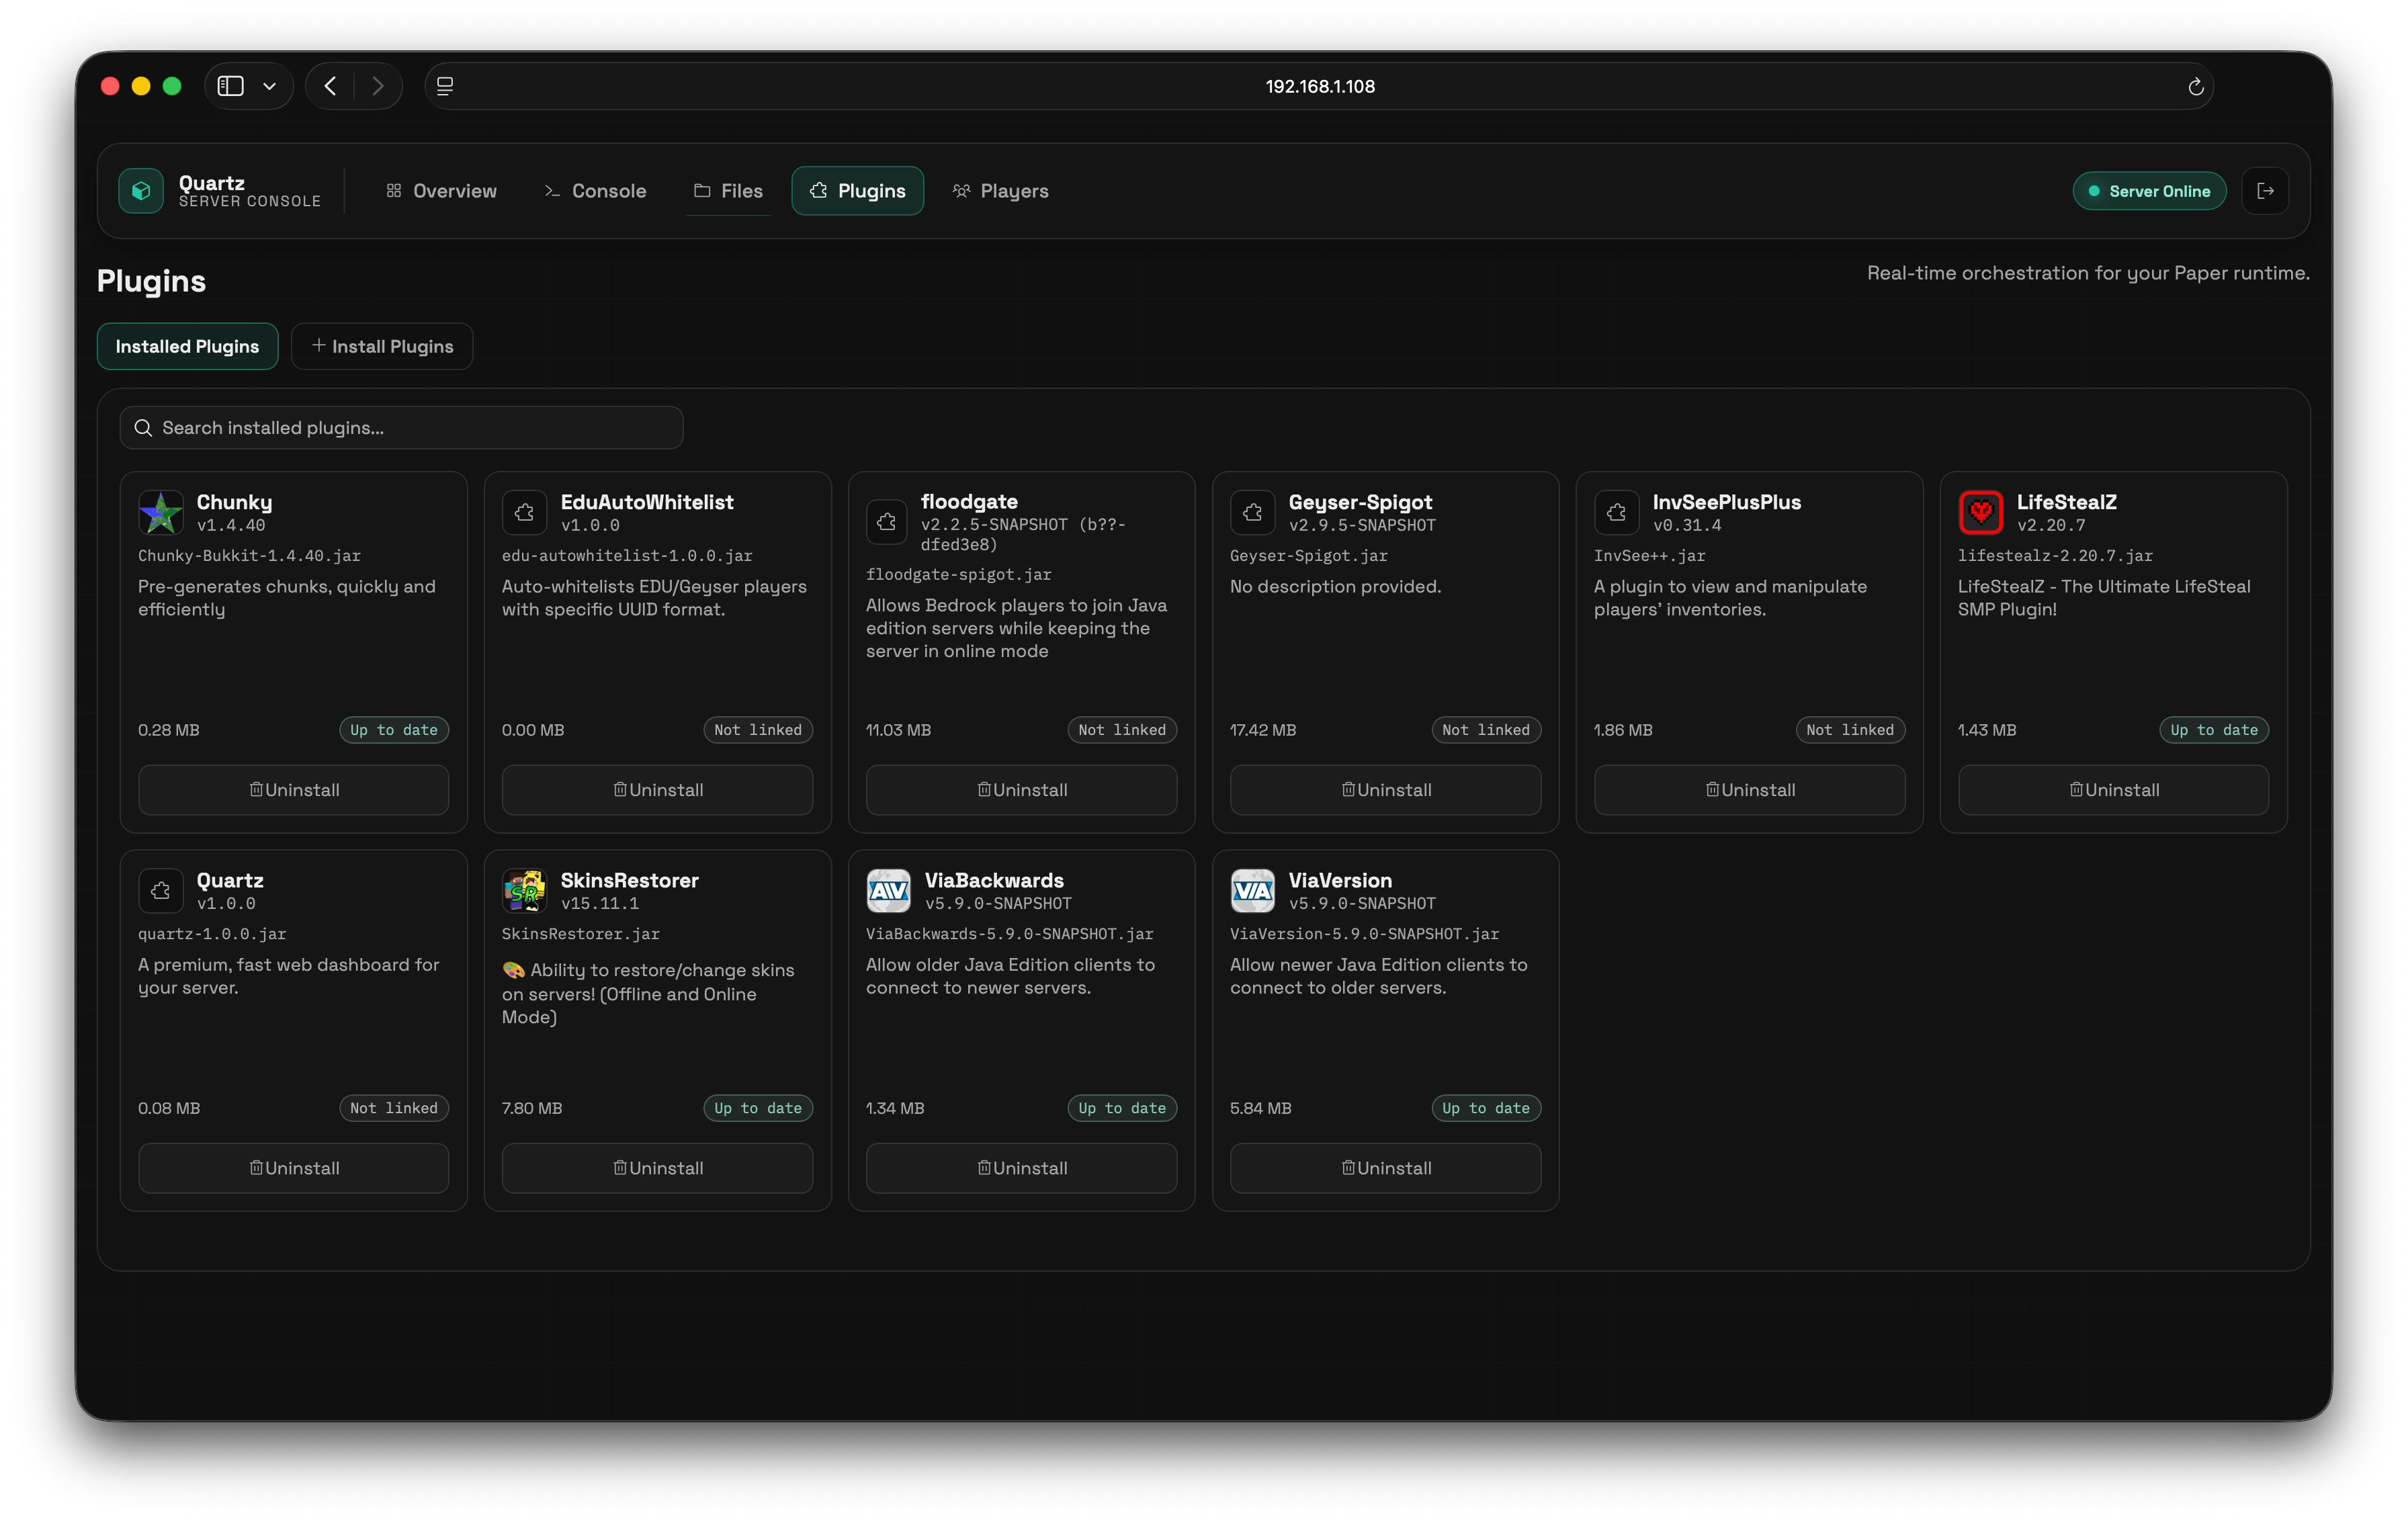
Task: Open the Overview tab
Action: coord(441,190)
